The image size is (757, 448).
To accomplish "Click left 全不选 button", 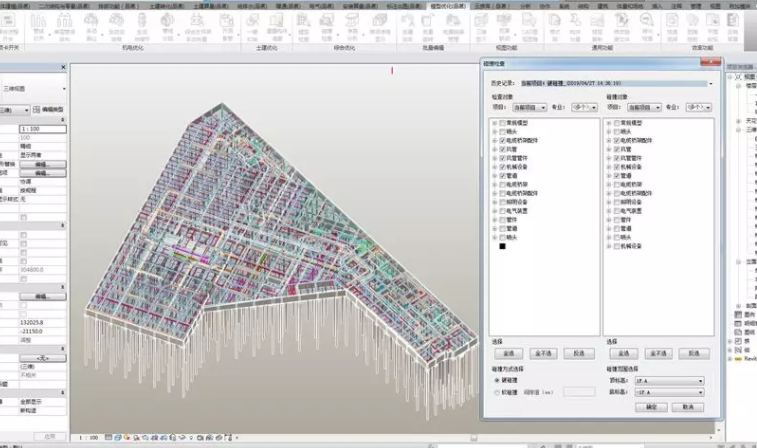I will click(x=543, y=353).
